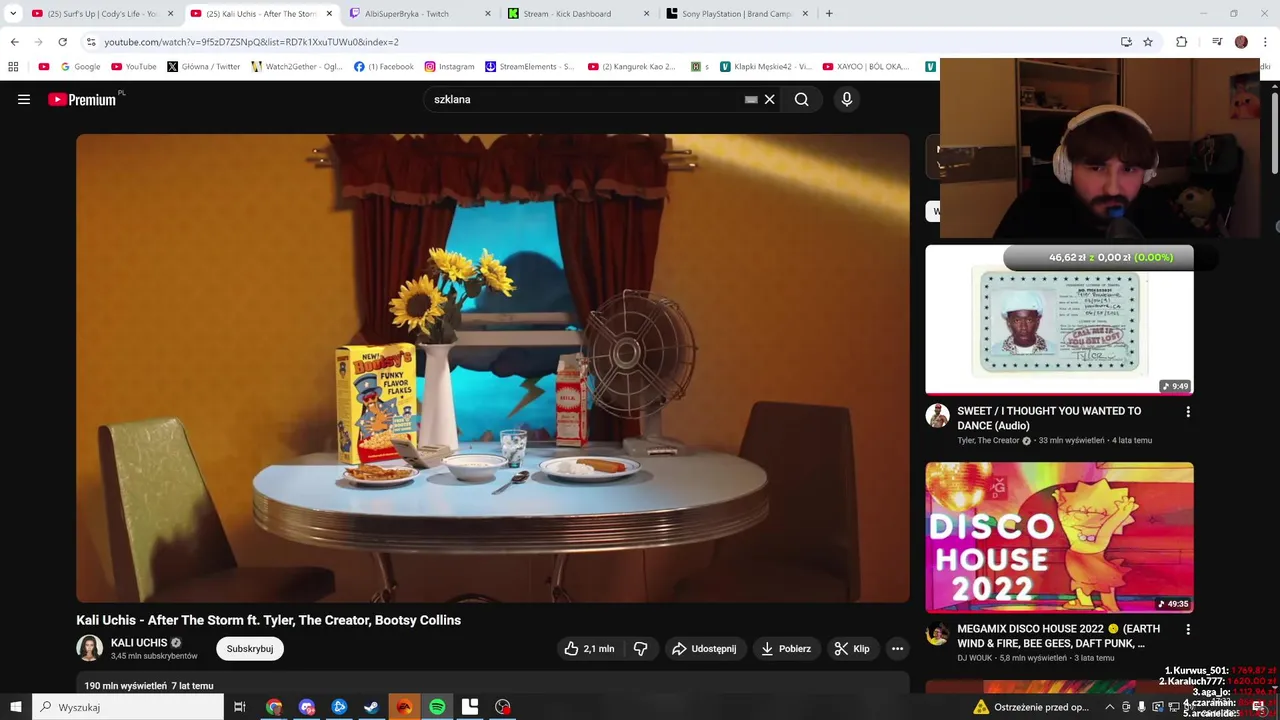1280x720 pixels.
Task: Open the EA app from the taskbar
Action: (404, 707)
